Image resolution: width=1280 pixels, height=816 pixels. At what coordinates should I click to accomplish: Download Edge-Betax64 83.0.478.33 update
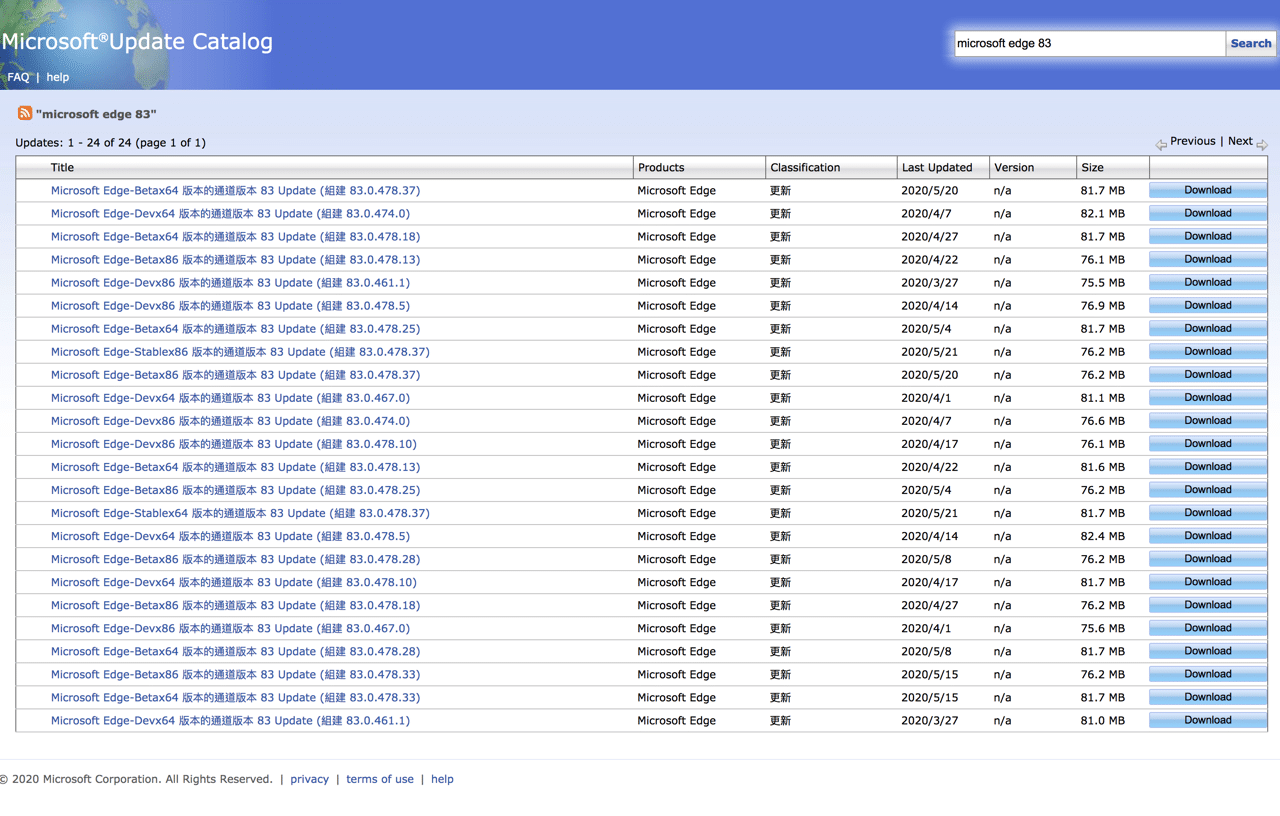[x=1208, y=697]
